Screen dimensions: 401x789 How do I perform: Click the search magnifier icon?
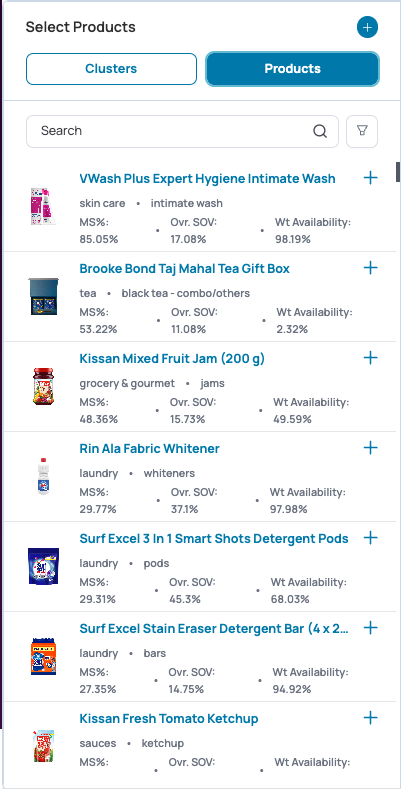320,131
